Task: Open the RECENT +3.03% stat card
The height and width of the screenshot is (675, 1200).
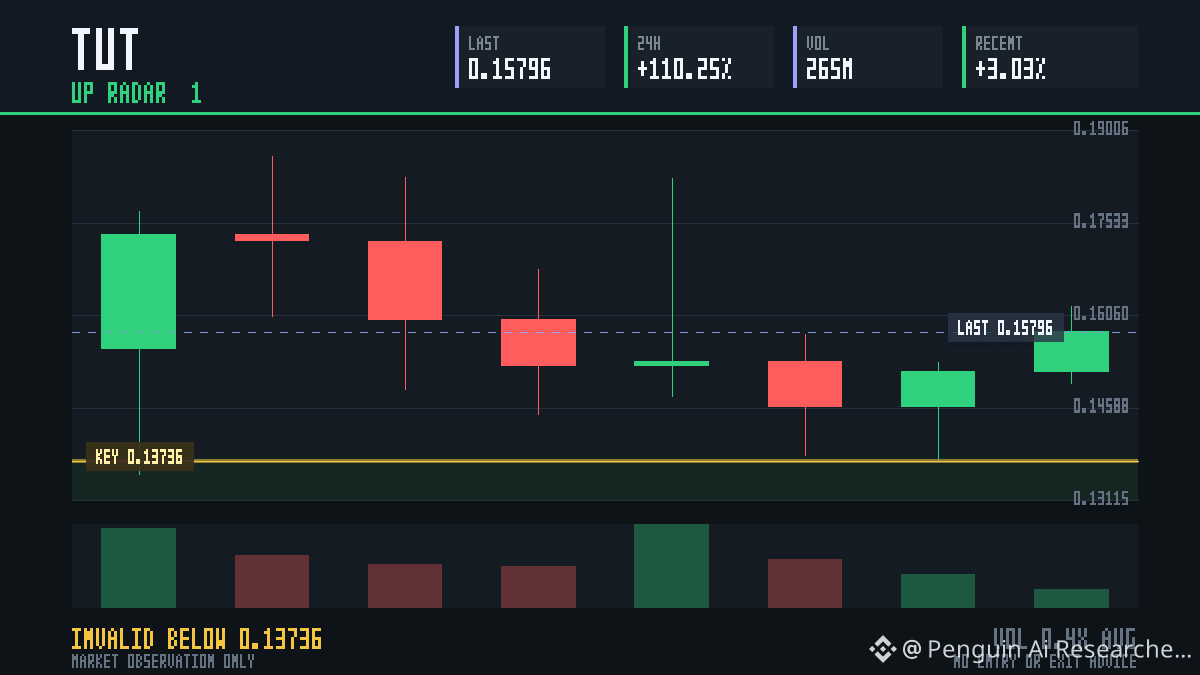Action: click(x=1050, y=57)
